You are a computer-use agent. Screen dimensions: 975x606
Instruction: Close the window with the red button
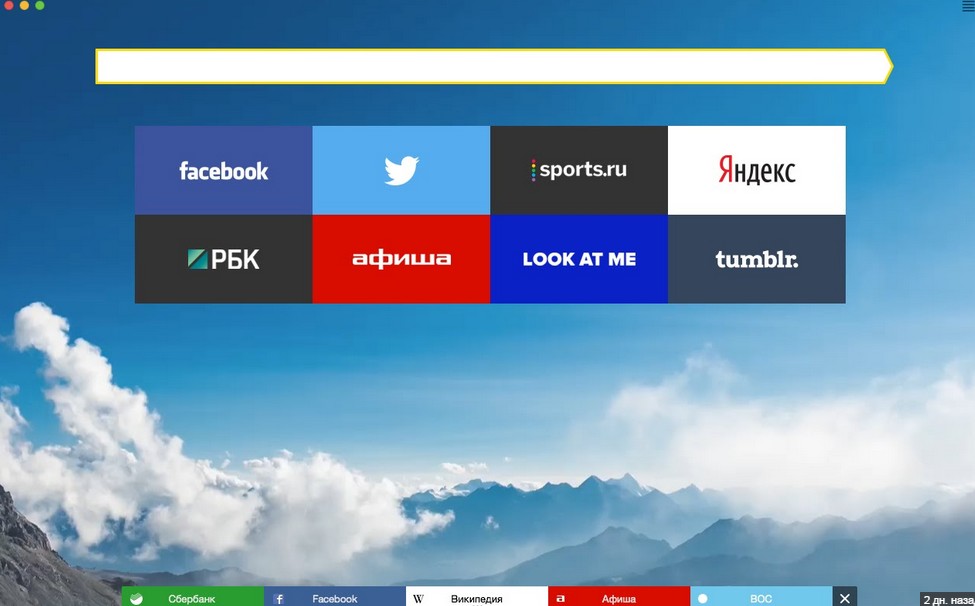tap(8, 5)
